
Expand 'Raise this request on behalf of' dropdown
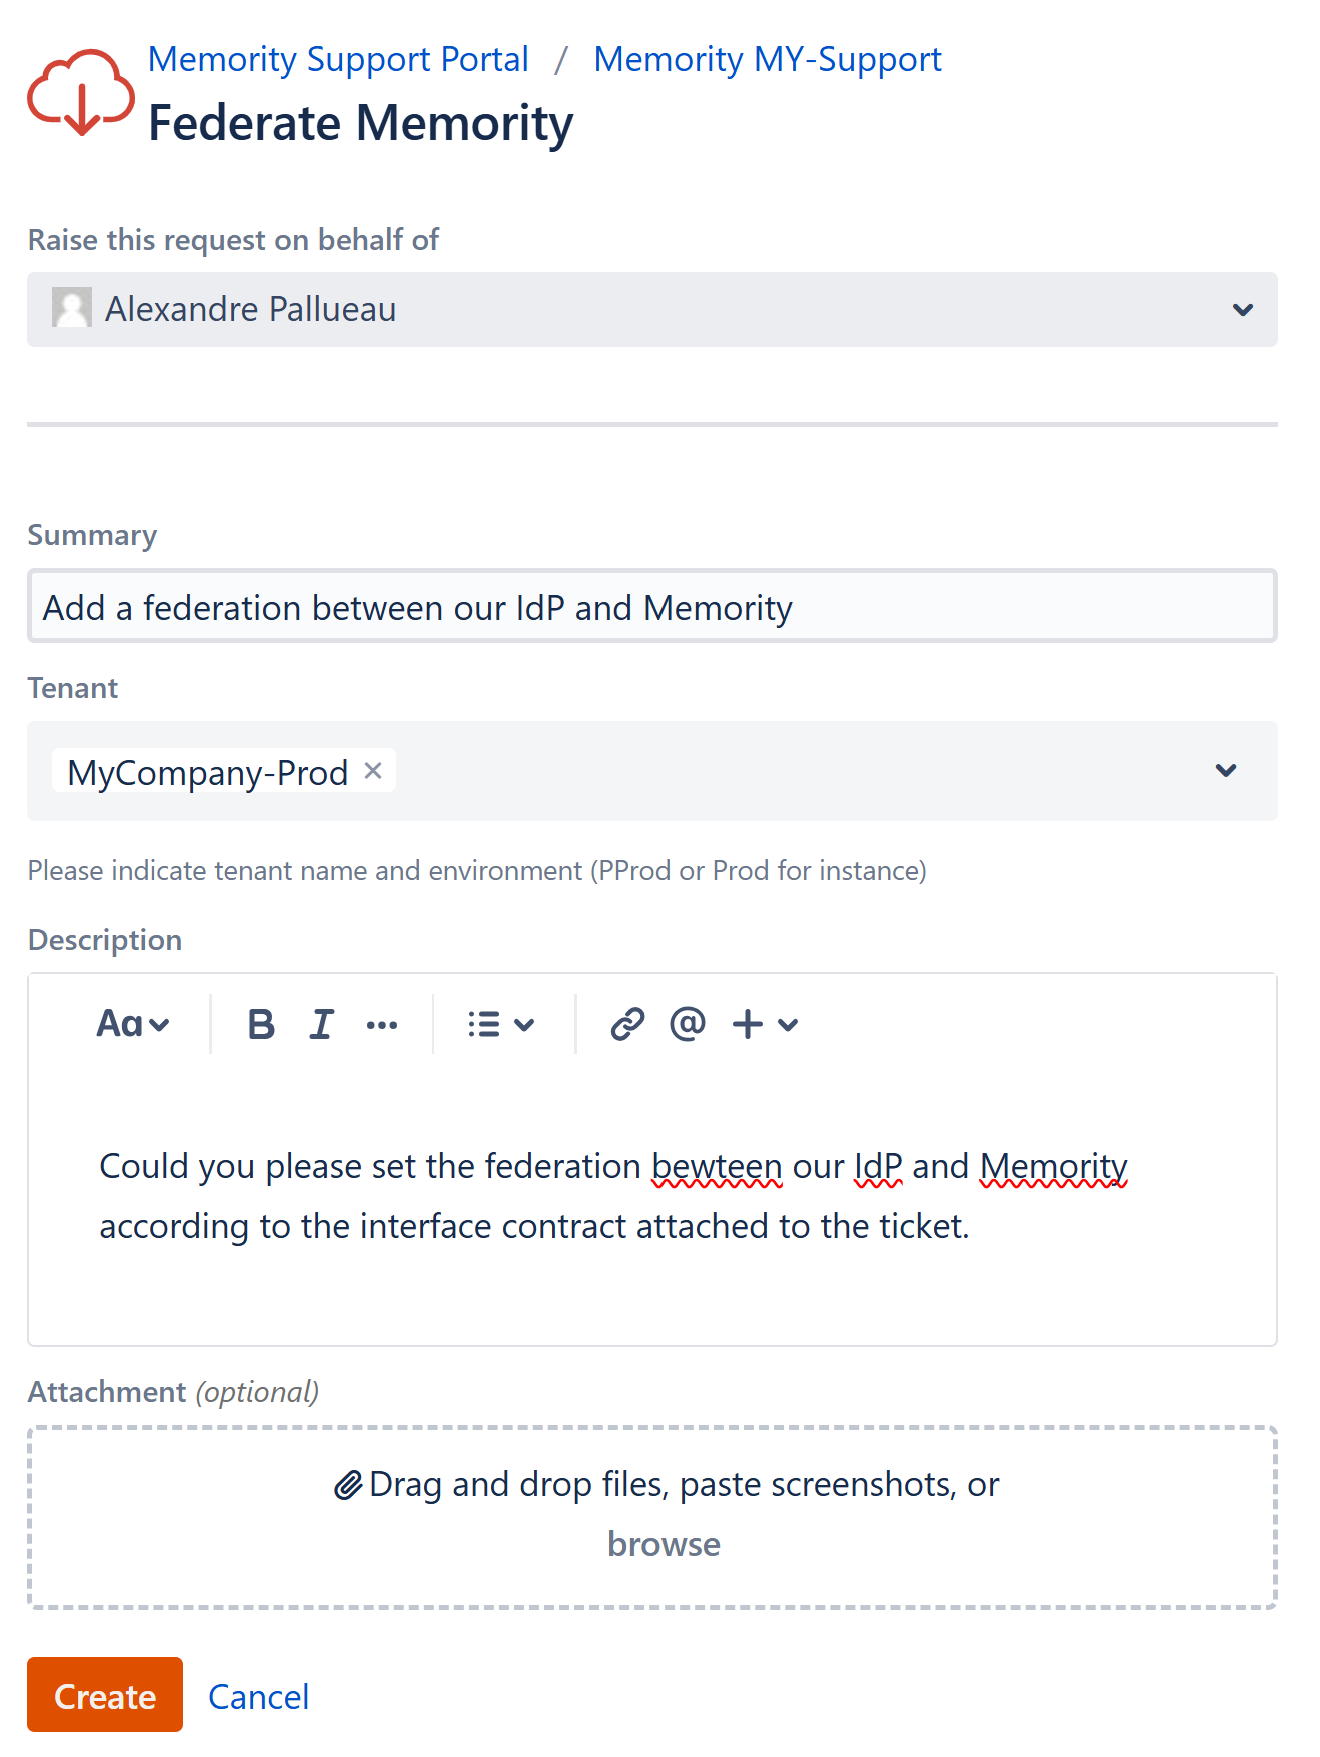point(1242,310)
